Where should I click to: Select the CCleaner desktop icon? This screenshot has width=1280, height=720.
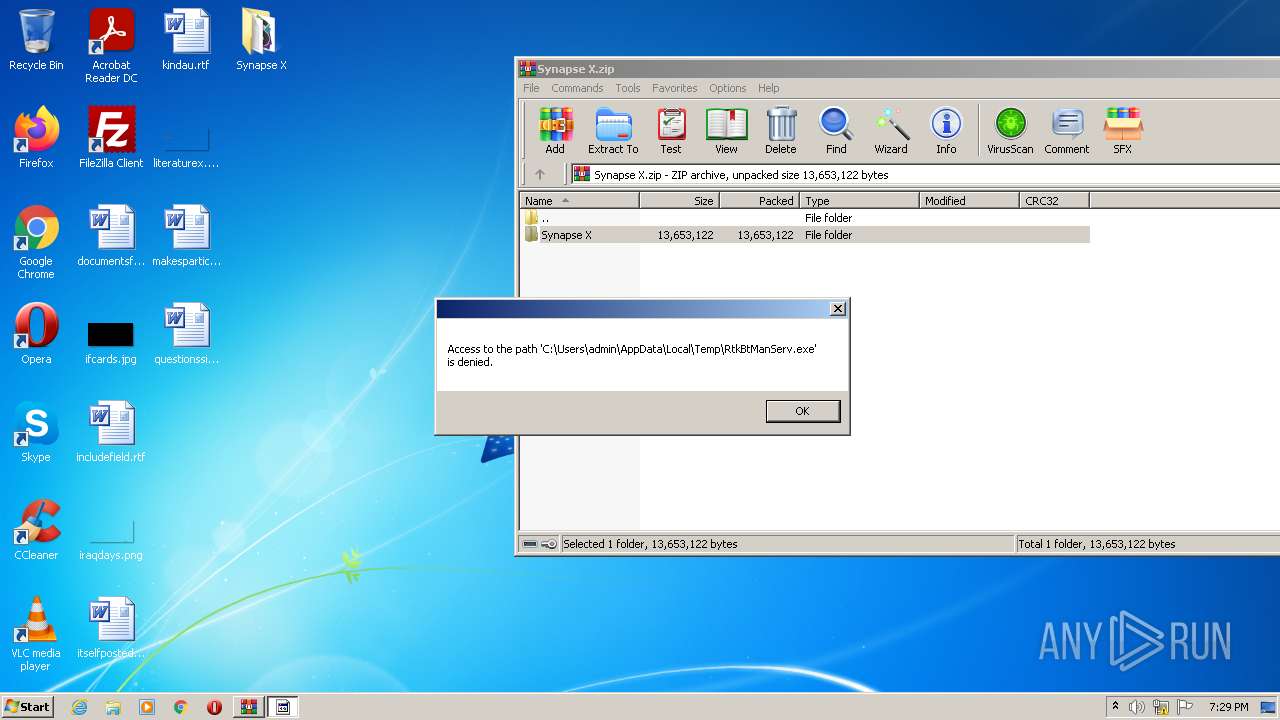pos(36,530)
